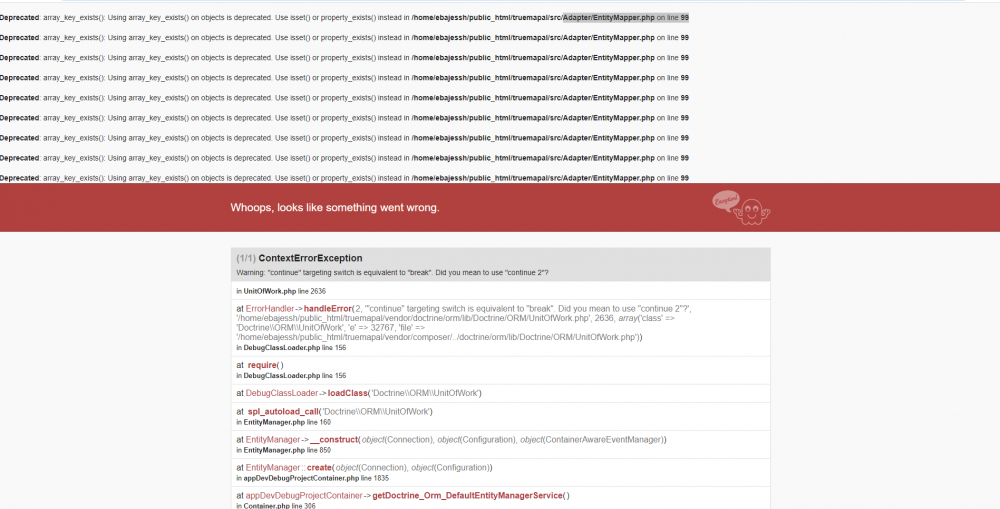Viewport: 1000px width, 509px height.
Task: Click the Exception ghost icon in the red banner
Action: coord(741,207)
